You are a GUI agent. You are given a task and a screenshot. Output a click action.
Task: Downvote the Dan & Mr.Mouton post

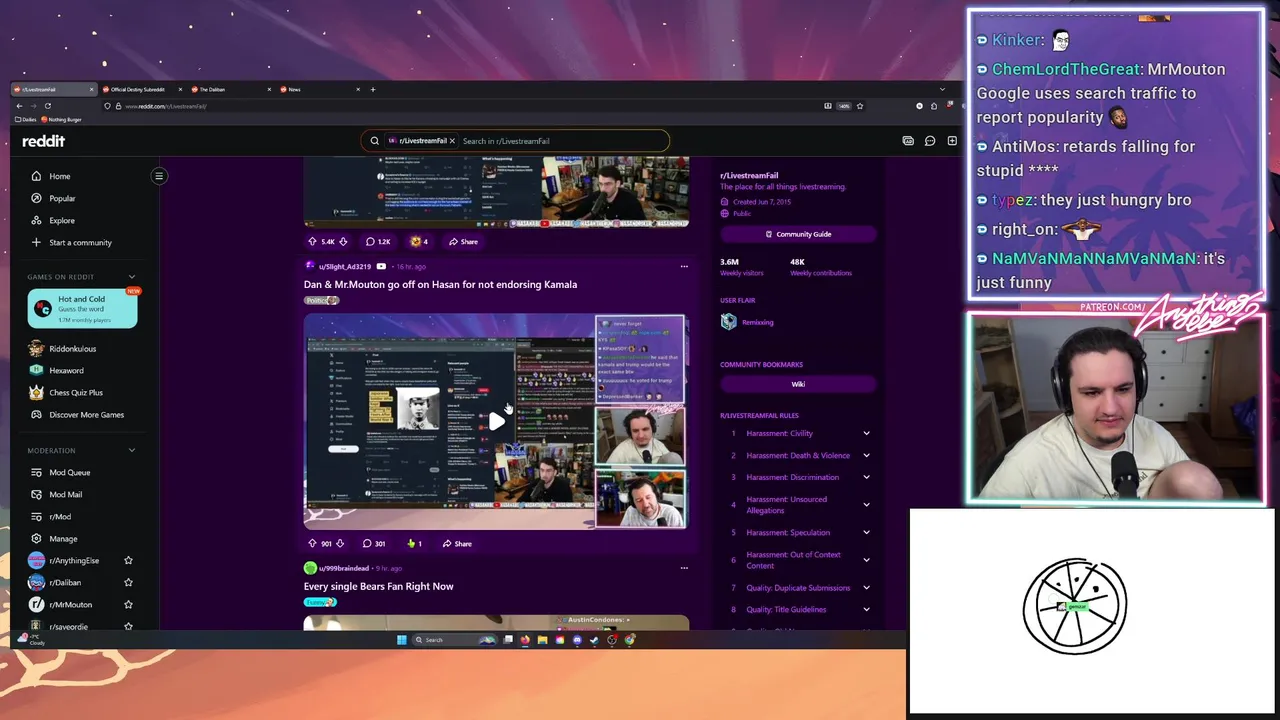click(x=340, y=543)
